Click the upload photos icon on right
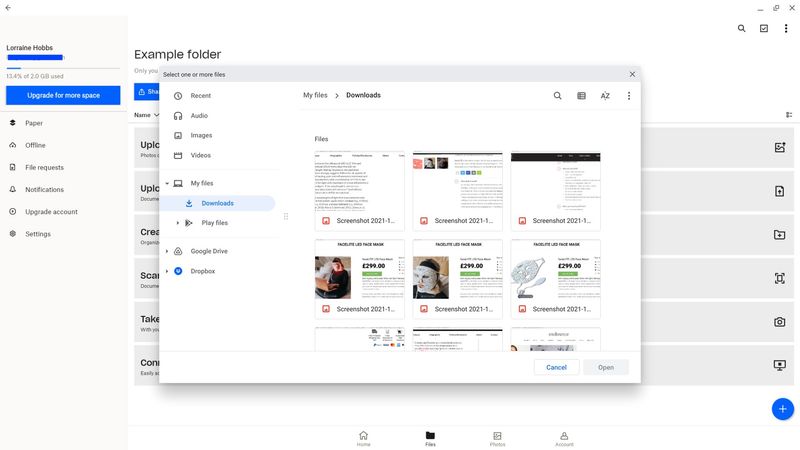 tap(780, 147)
